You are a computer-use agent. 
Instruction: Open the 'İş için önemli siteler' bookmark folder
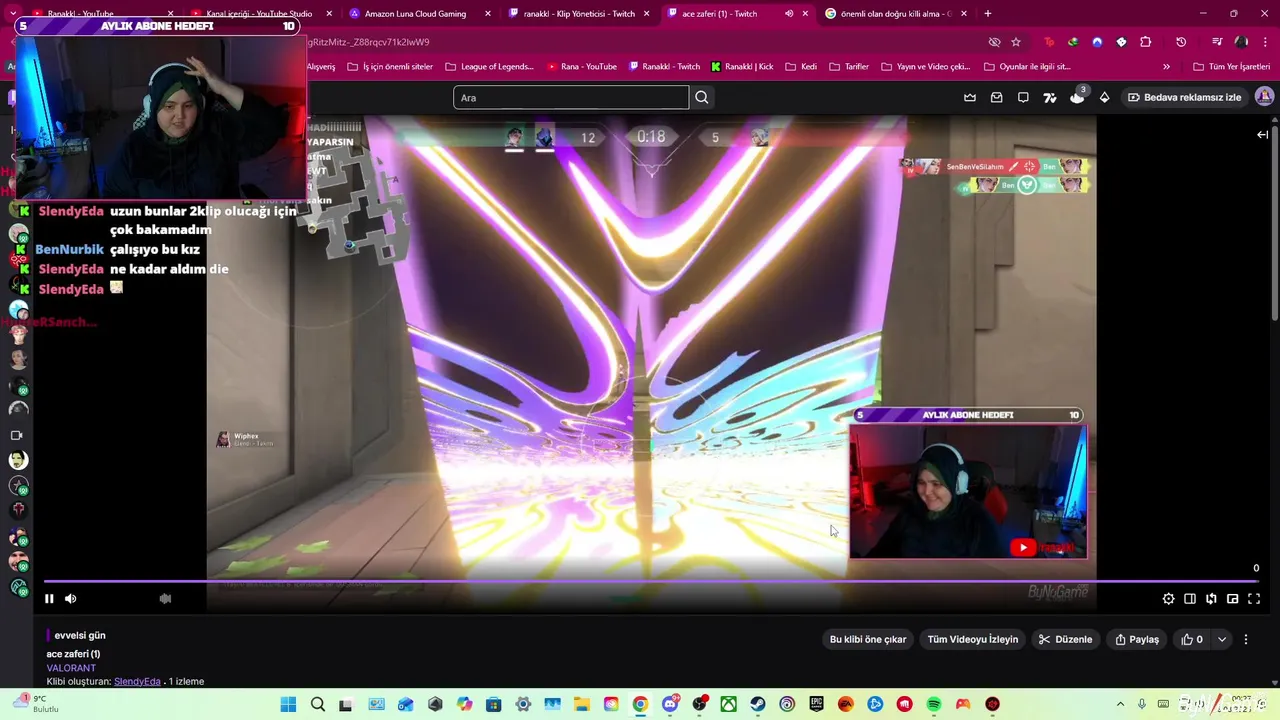[x=389, y=67]
